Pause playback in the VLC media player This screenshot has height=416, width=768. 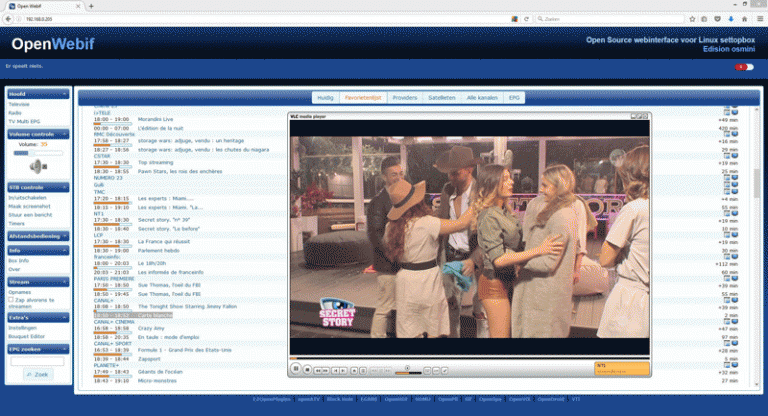pos(296,369)
